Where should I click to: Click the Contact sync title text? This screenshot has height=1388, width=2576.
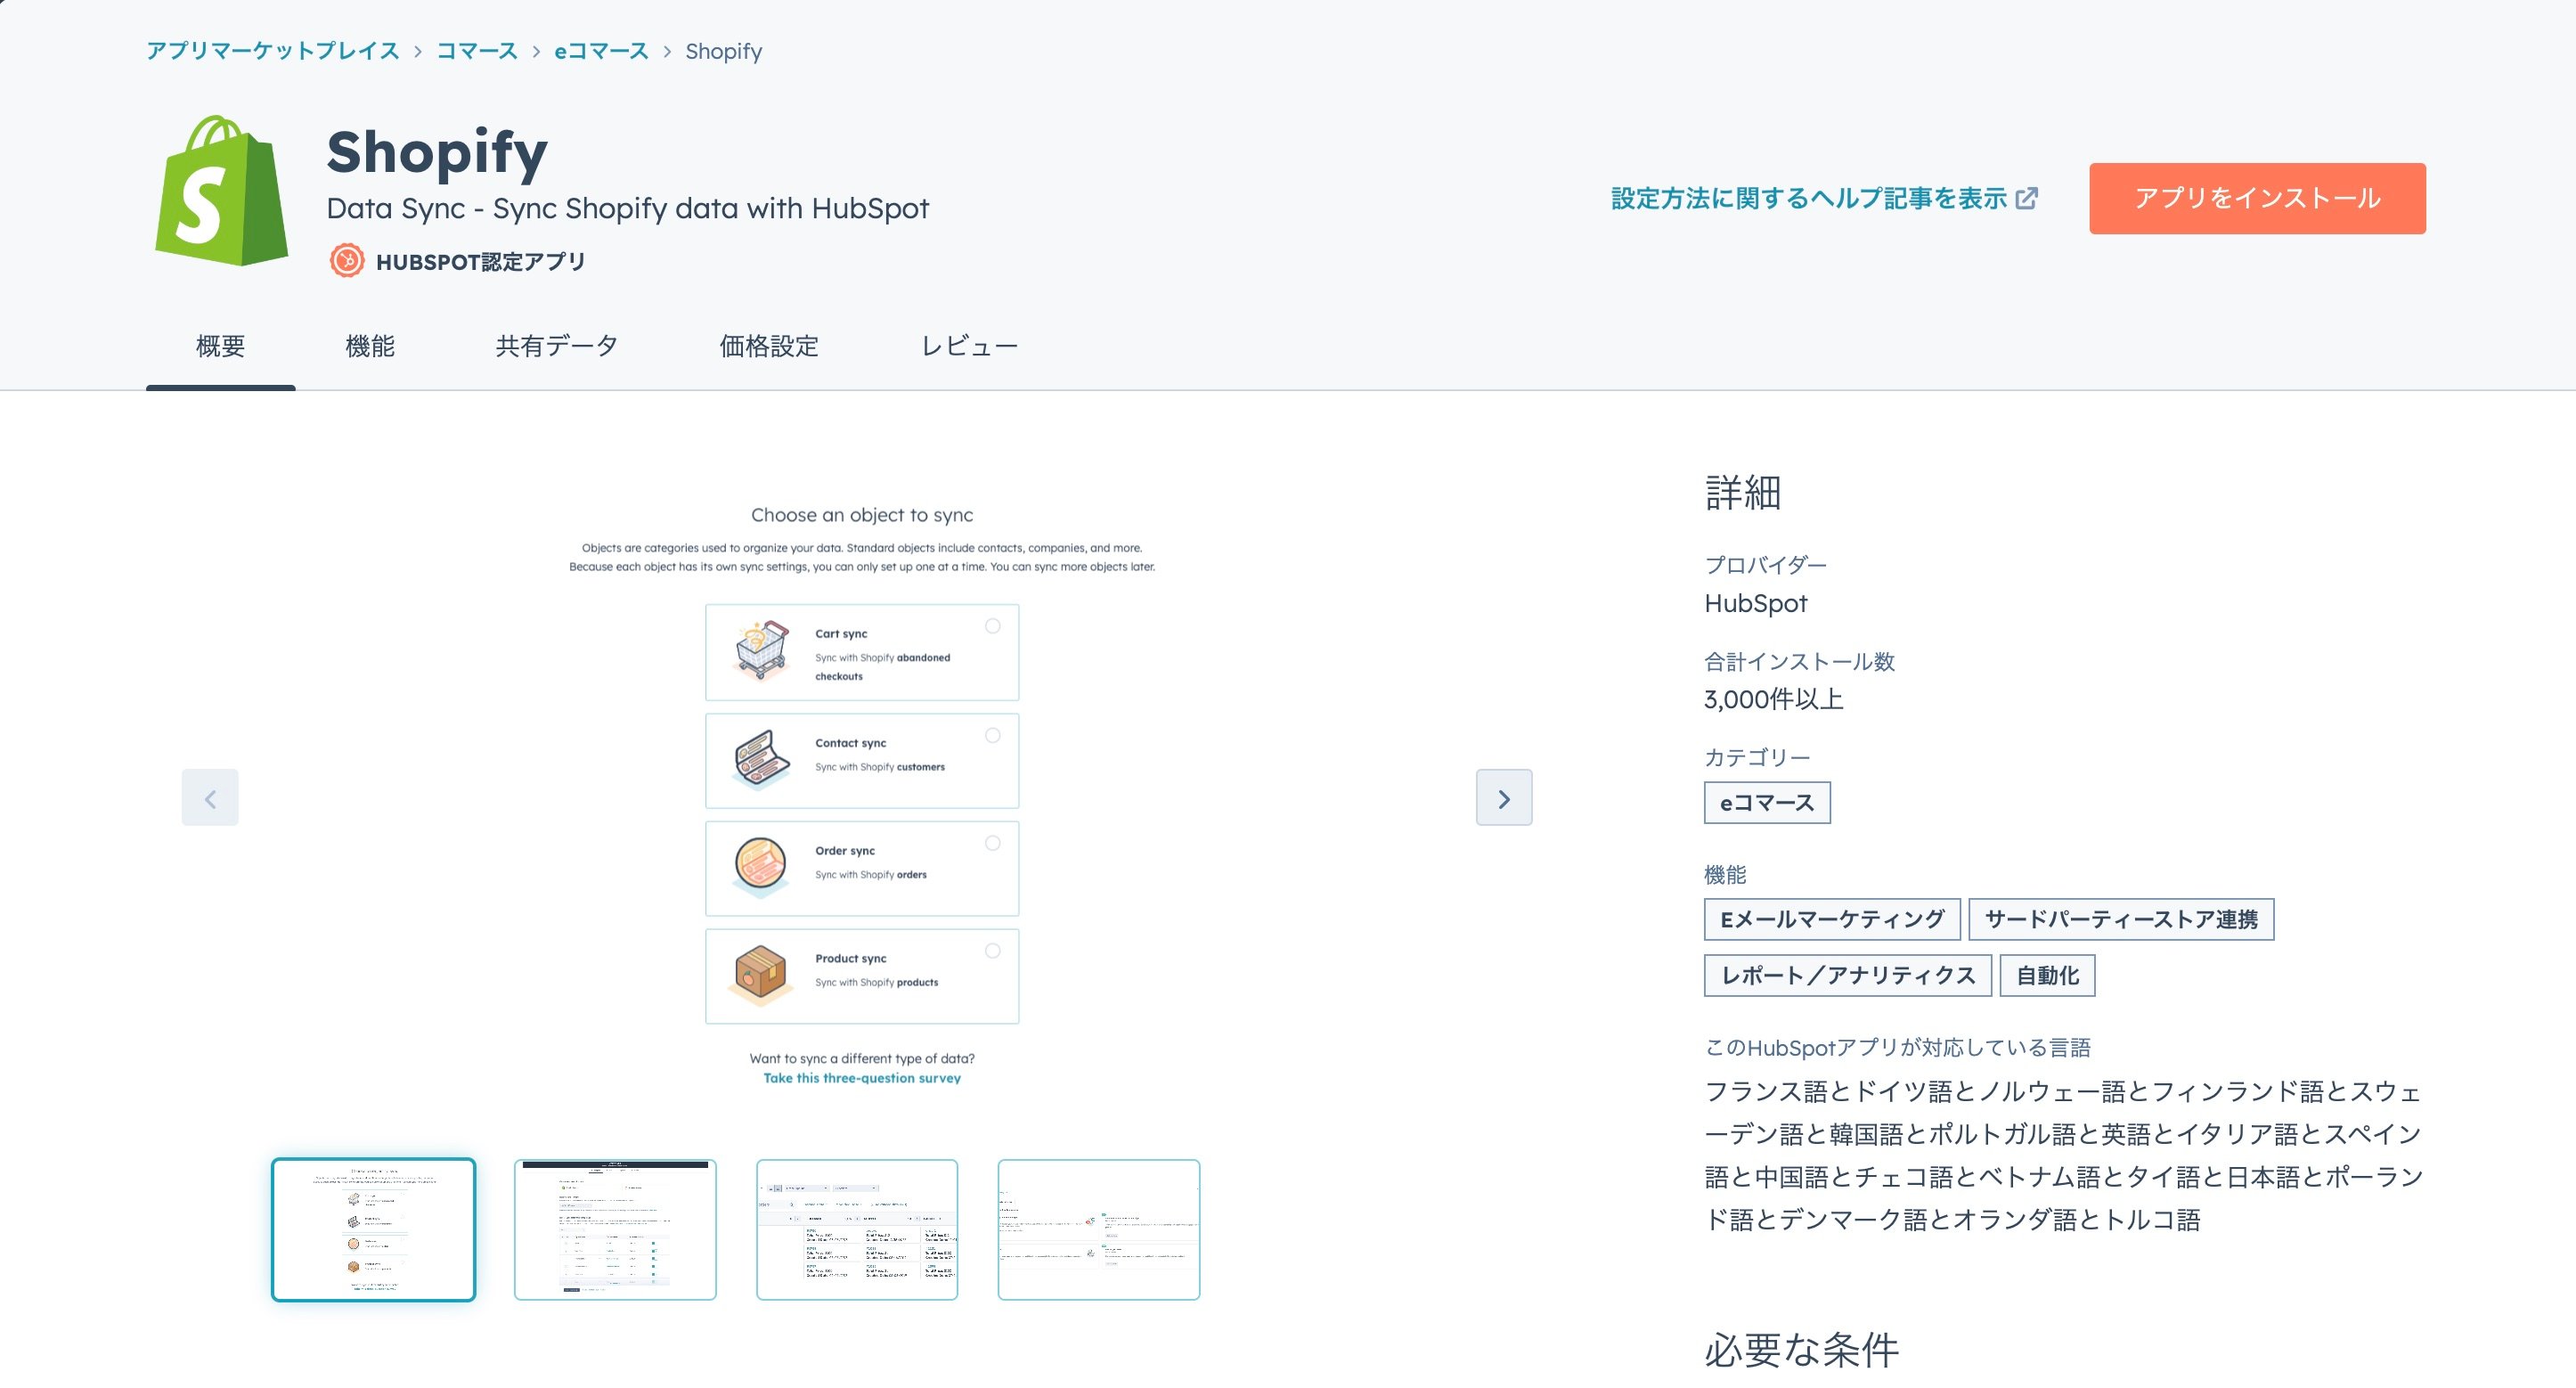click(x=850, y=742)
